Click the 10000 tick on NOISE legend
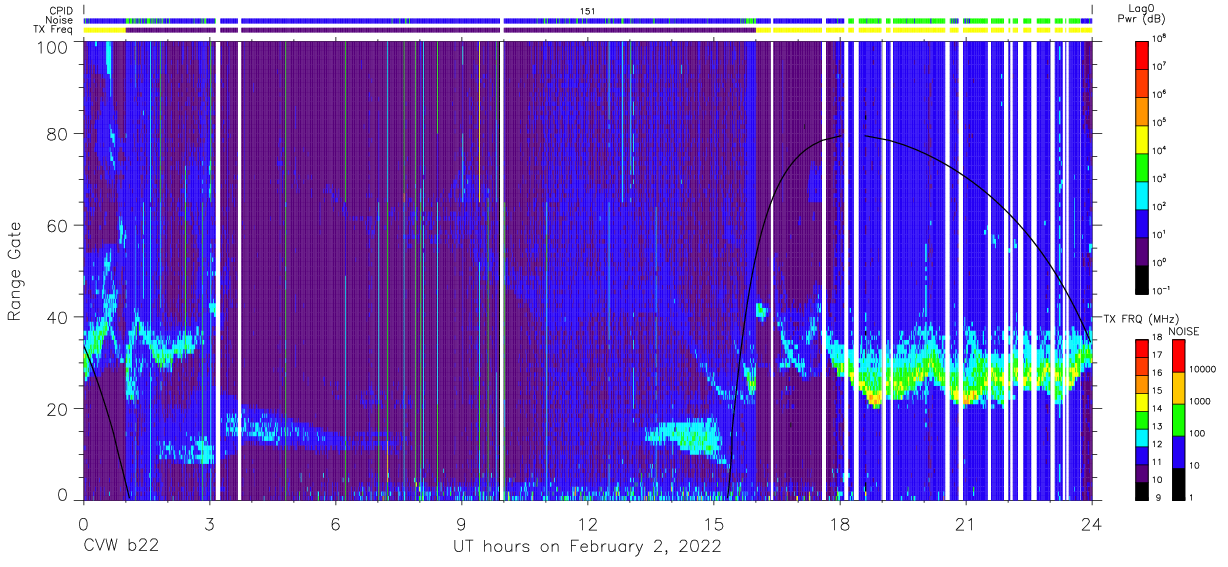Image resolution: width=1228 pixels, height=567 pixels. coord(1202,369)
